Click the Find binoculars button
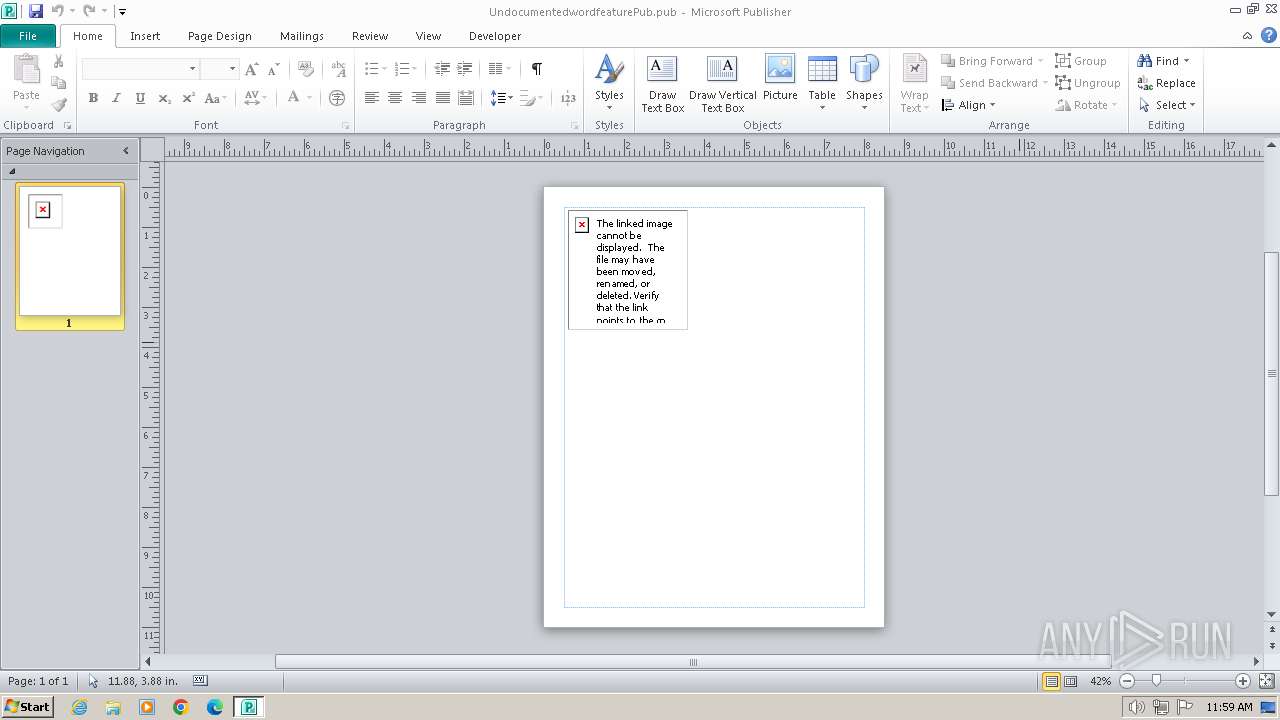Viewport: 1280px width, 720px height. click(x=1163, y=61)
